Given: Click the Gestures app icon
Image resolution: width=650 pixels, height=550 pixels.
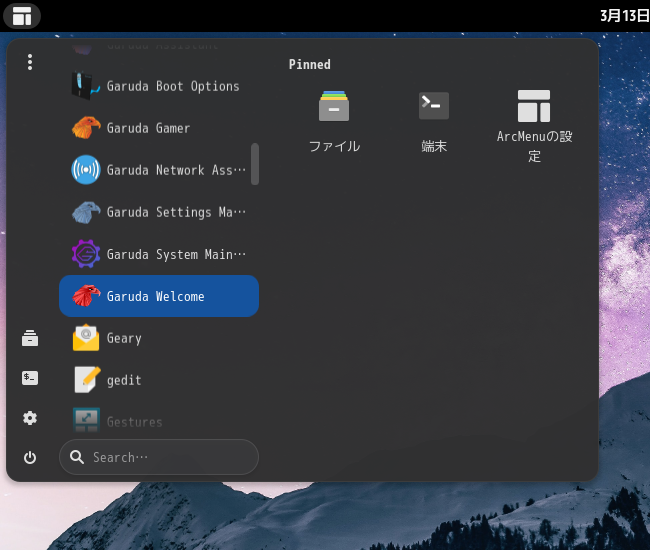Looking at the screenshot, I should click(86, 420).
